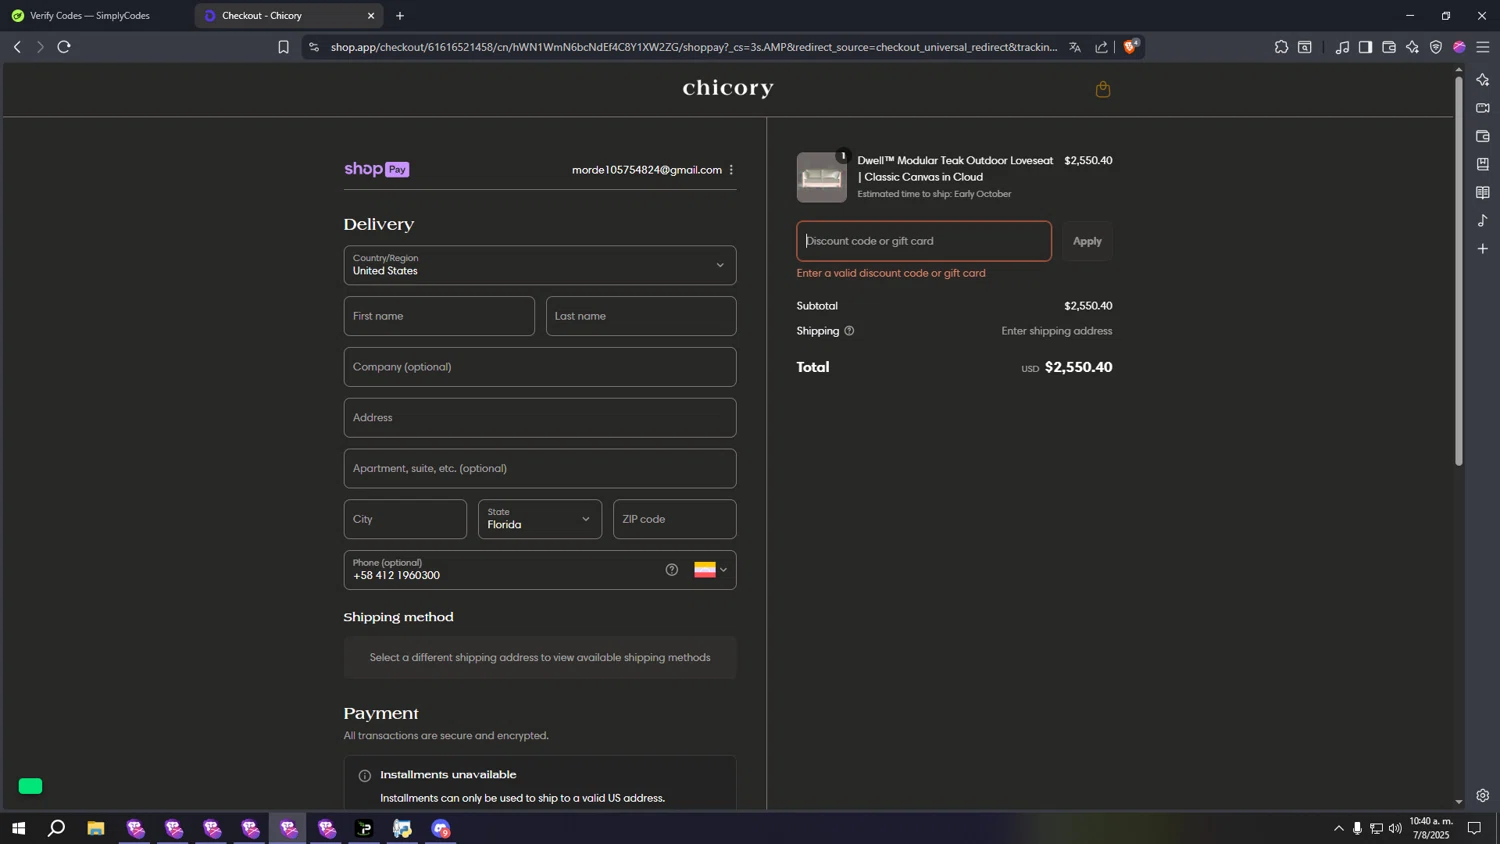Click the First name field
1500x844 pixels.
[439, 316]
